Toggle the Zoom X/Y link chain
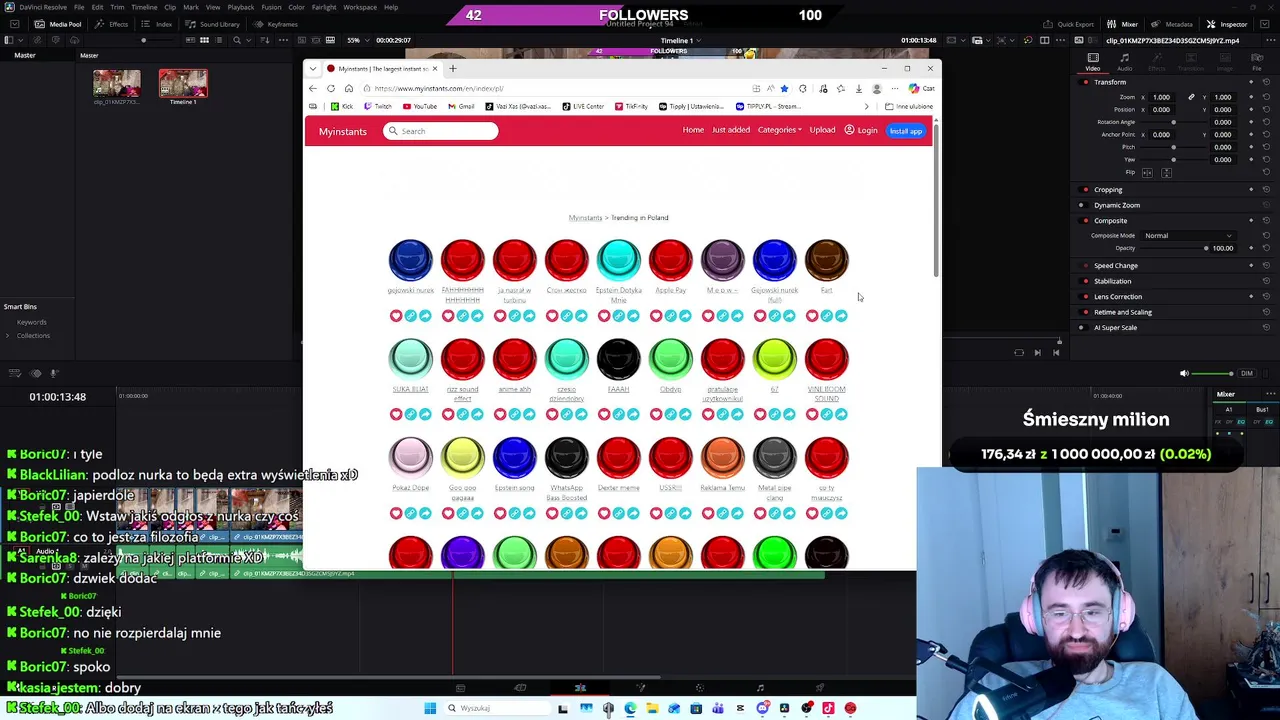1280x720 pixels. point(1191,97)
